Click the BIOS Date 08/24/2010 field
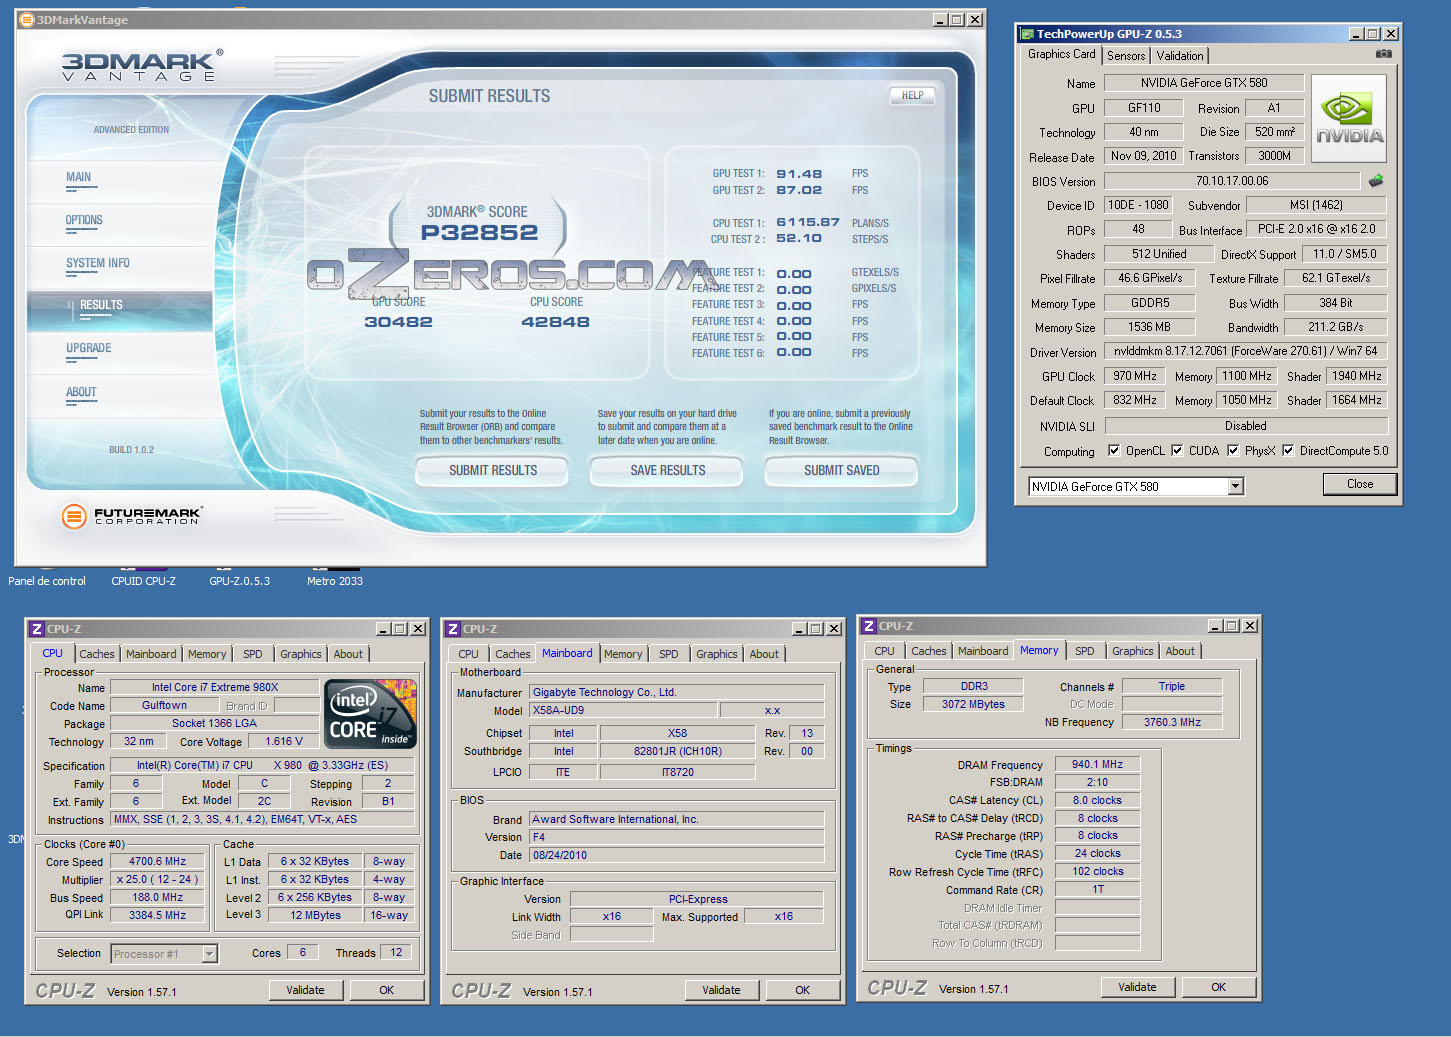Image resolution: width=1451 pixels, height=1037 pixels. [677, 855]
